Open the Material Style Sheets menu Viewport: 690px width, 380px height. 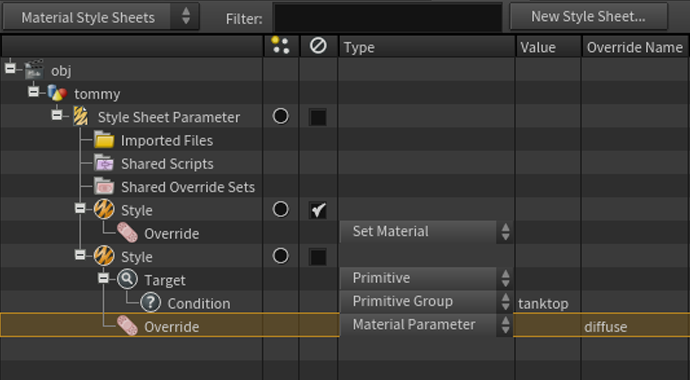pyautogui.click(x=101, y=17)
